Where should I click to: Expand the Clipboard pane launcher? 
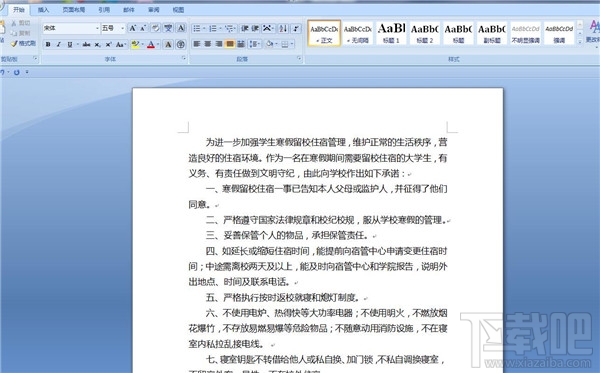coord(35,58)
